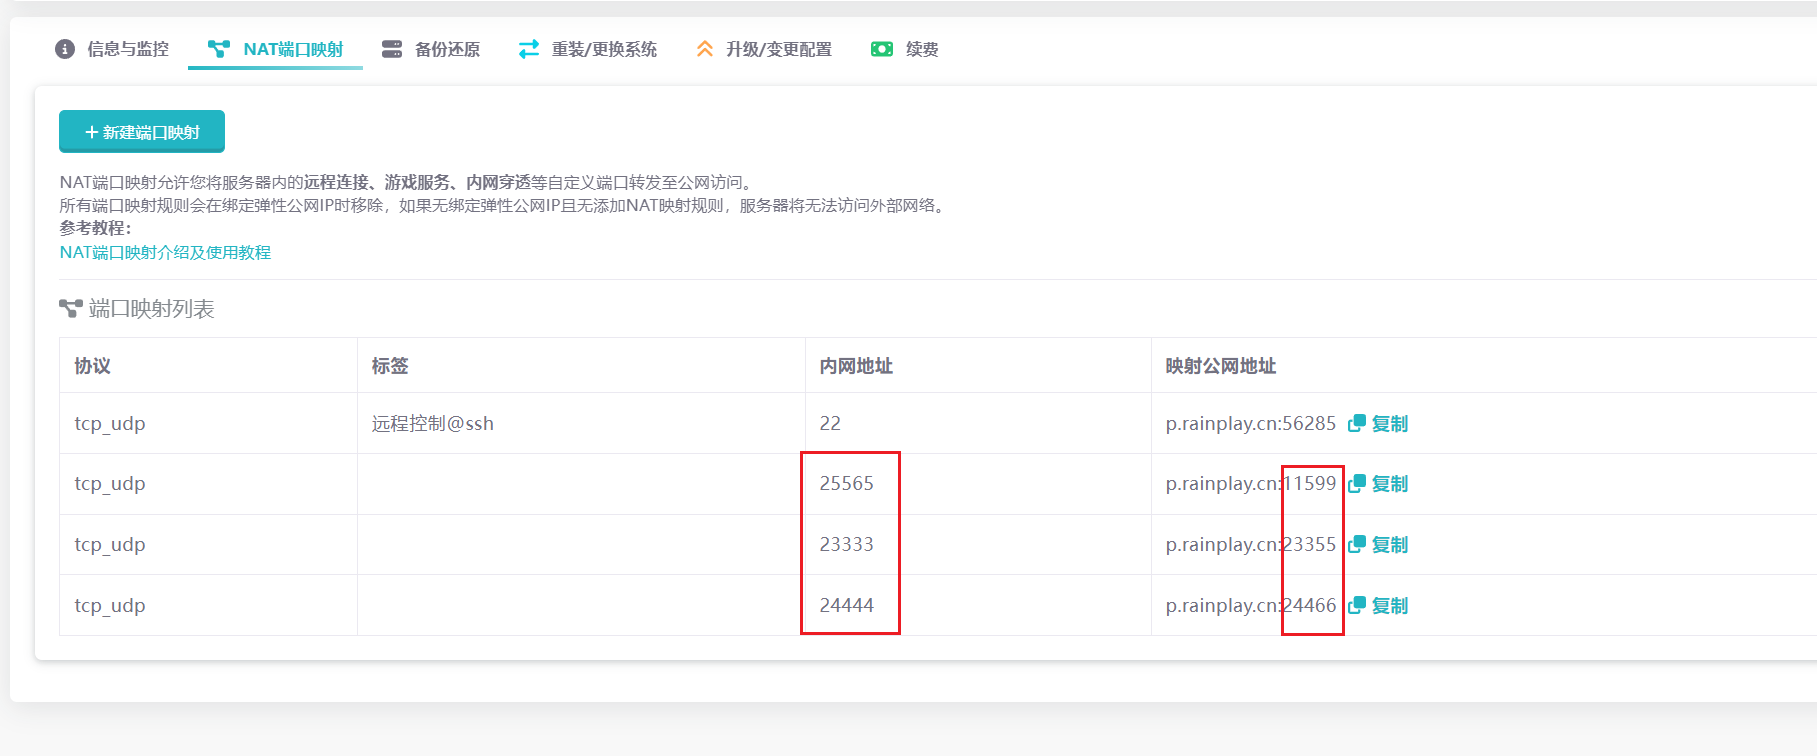Go to the 升级/变更配置 tab
Image resolution: width=1817 pixels, height=756 pixels.
click(x=778, y=49)
